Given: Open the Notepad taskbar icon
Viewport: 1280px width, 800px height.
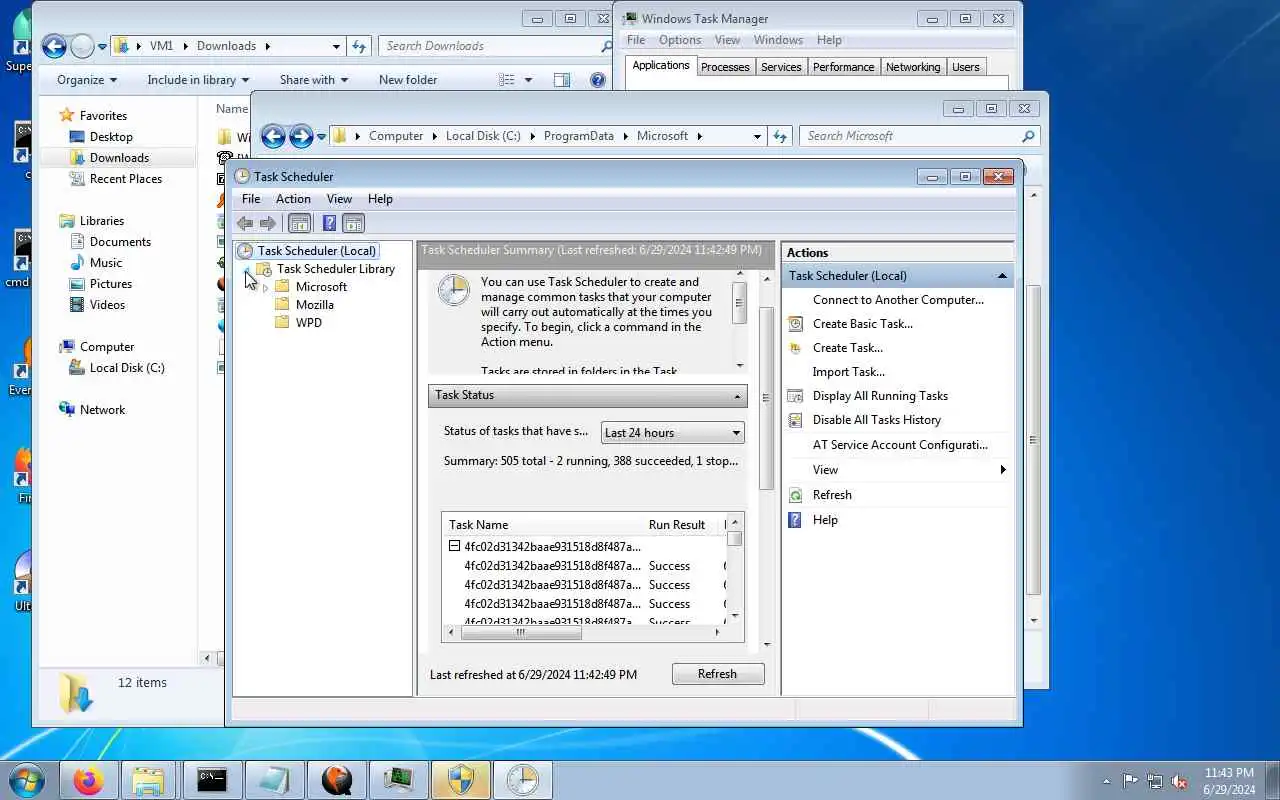Looking at the screenshot, I should [273, 780].
